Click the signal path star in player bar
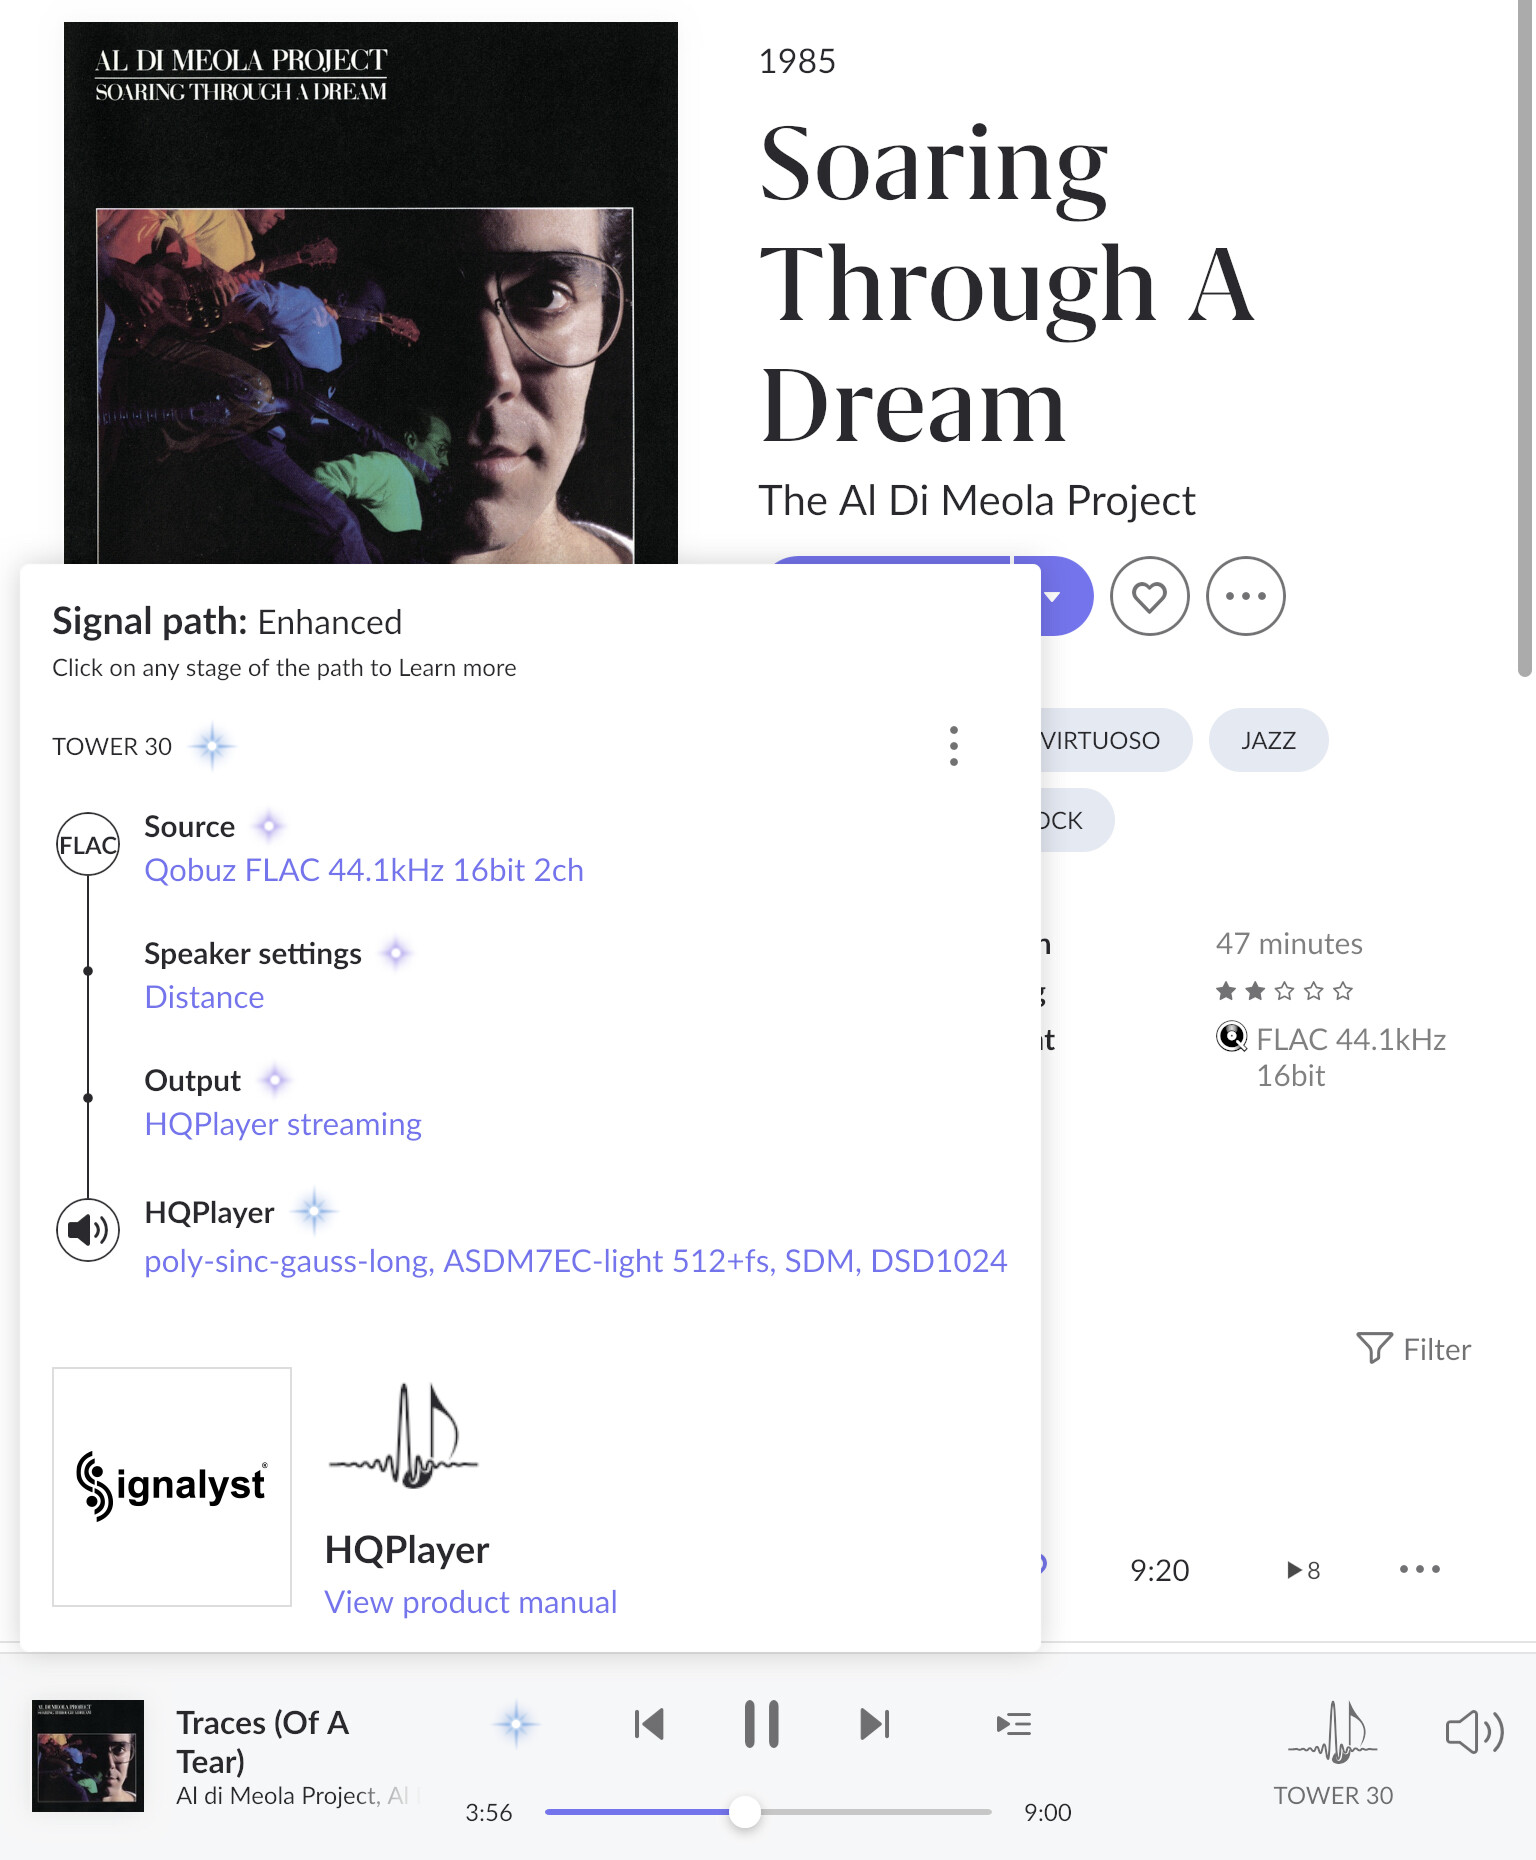This screenshot has height=1860, width=1536. point(516,1724)
